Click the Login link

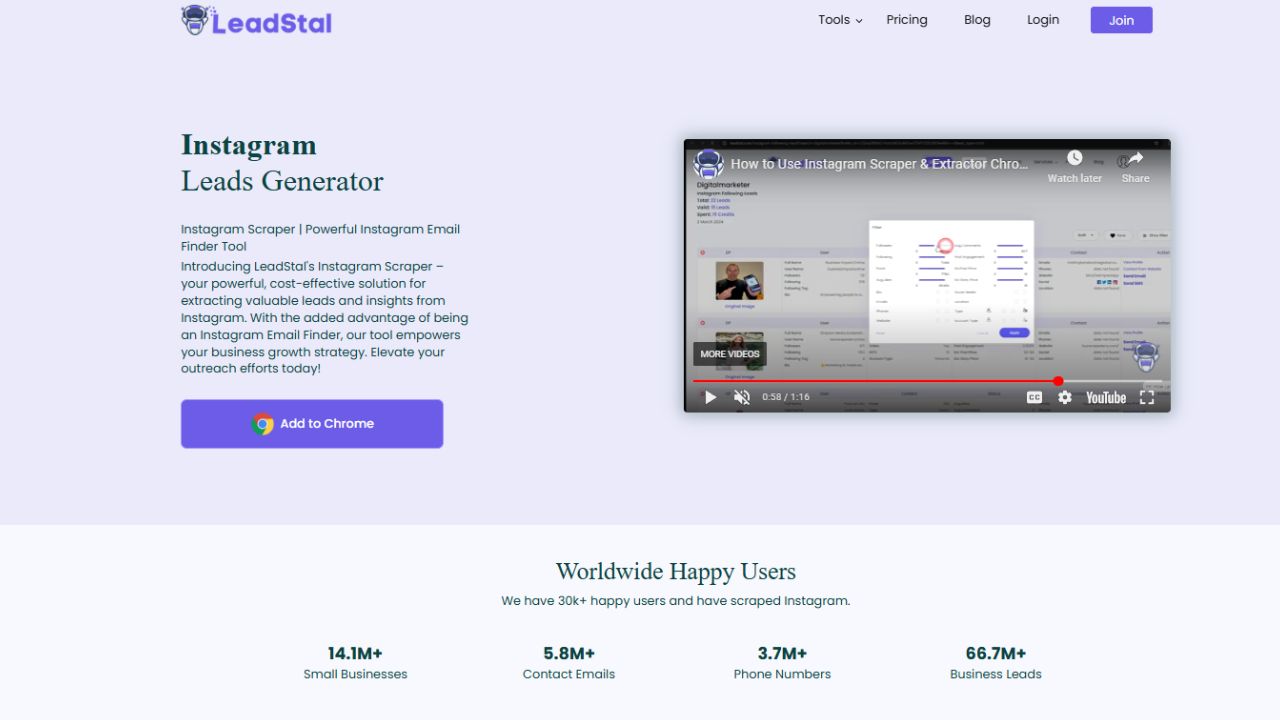tap(1043, 20)
